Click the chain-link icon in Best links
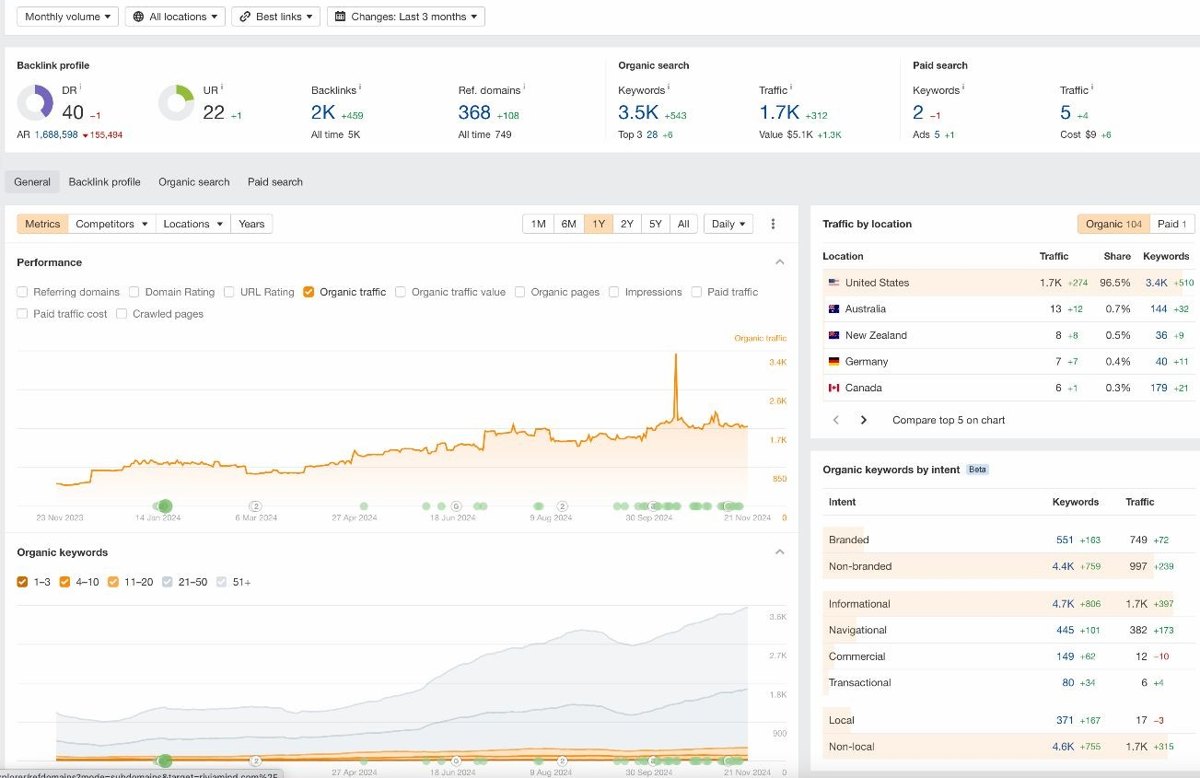The width and height of the screenshot is (1200, 778). click(x=245, y=17)
